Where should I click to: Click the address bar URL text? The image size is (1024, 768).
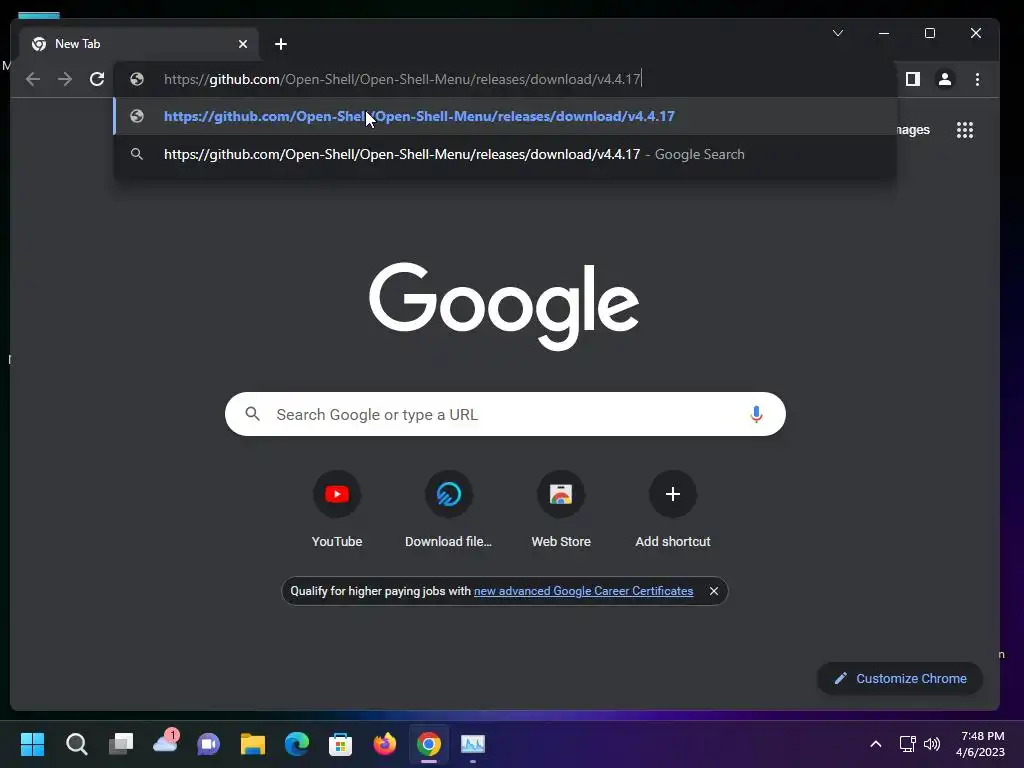click(x=402, y=79)
